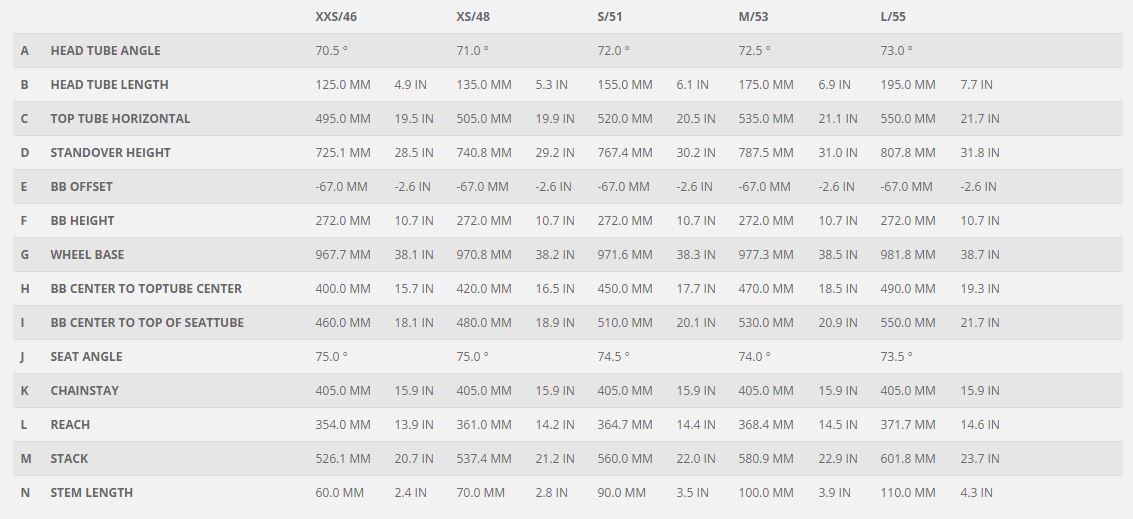The height and width of the screenshot is (519, 1133).
Task: Select the BB OFFSET row label
Action: pyautogui.click(x=81, y=187)
